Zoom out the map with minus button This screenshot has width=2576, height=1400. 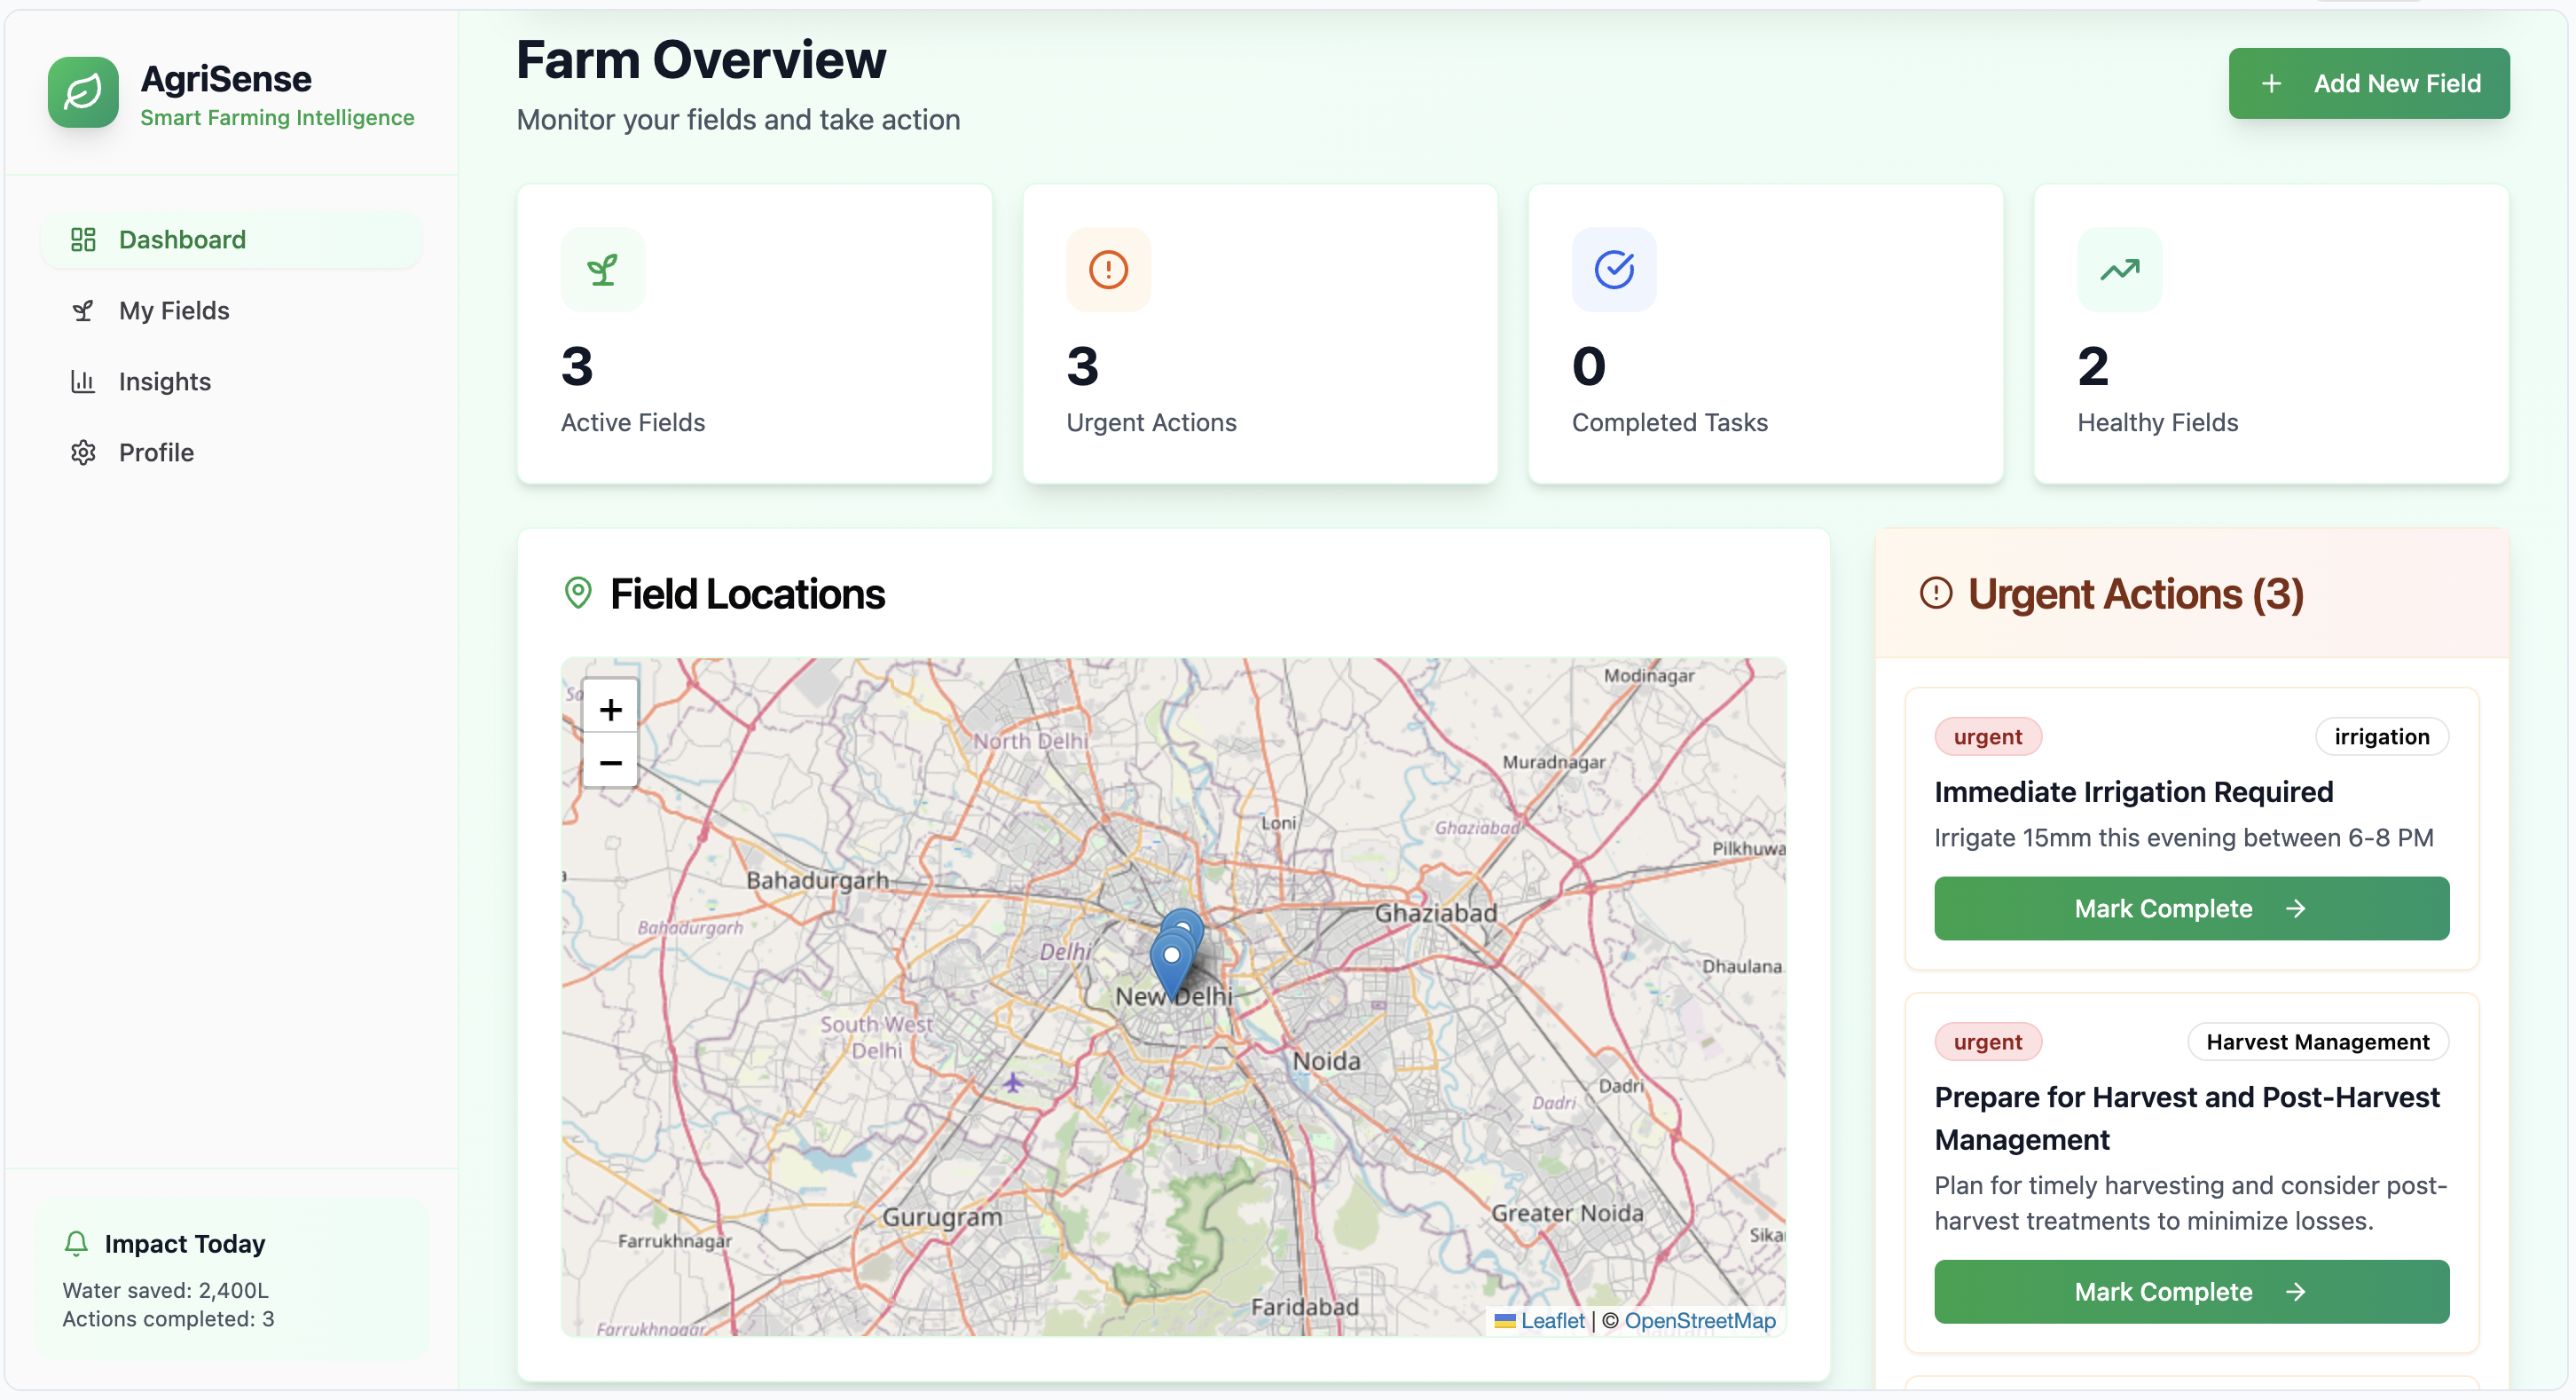[x=610, y=763]
